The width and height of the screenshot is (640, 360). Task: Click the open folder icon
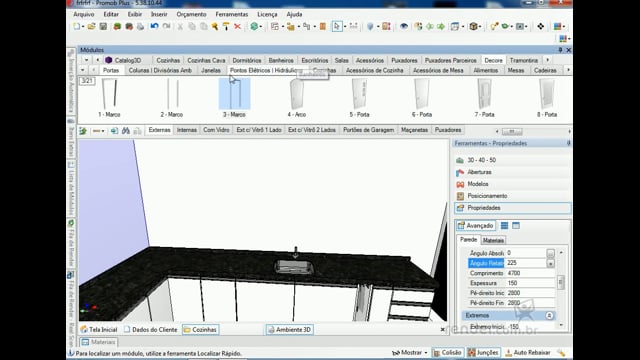pyautogui.click(x=91, y=27)
